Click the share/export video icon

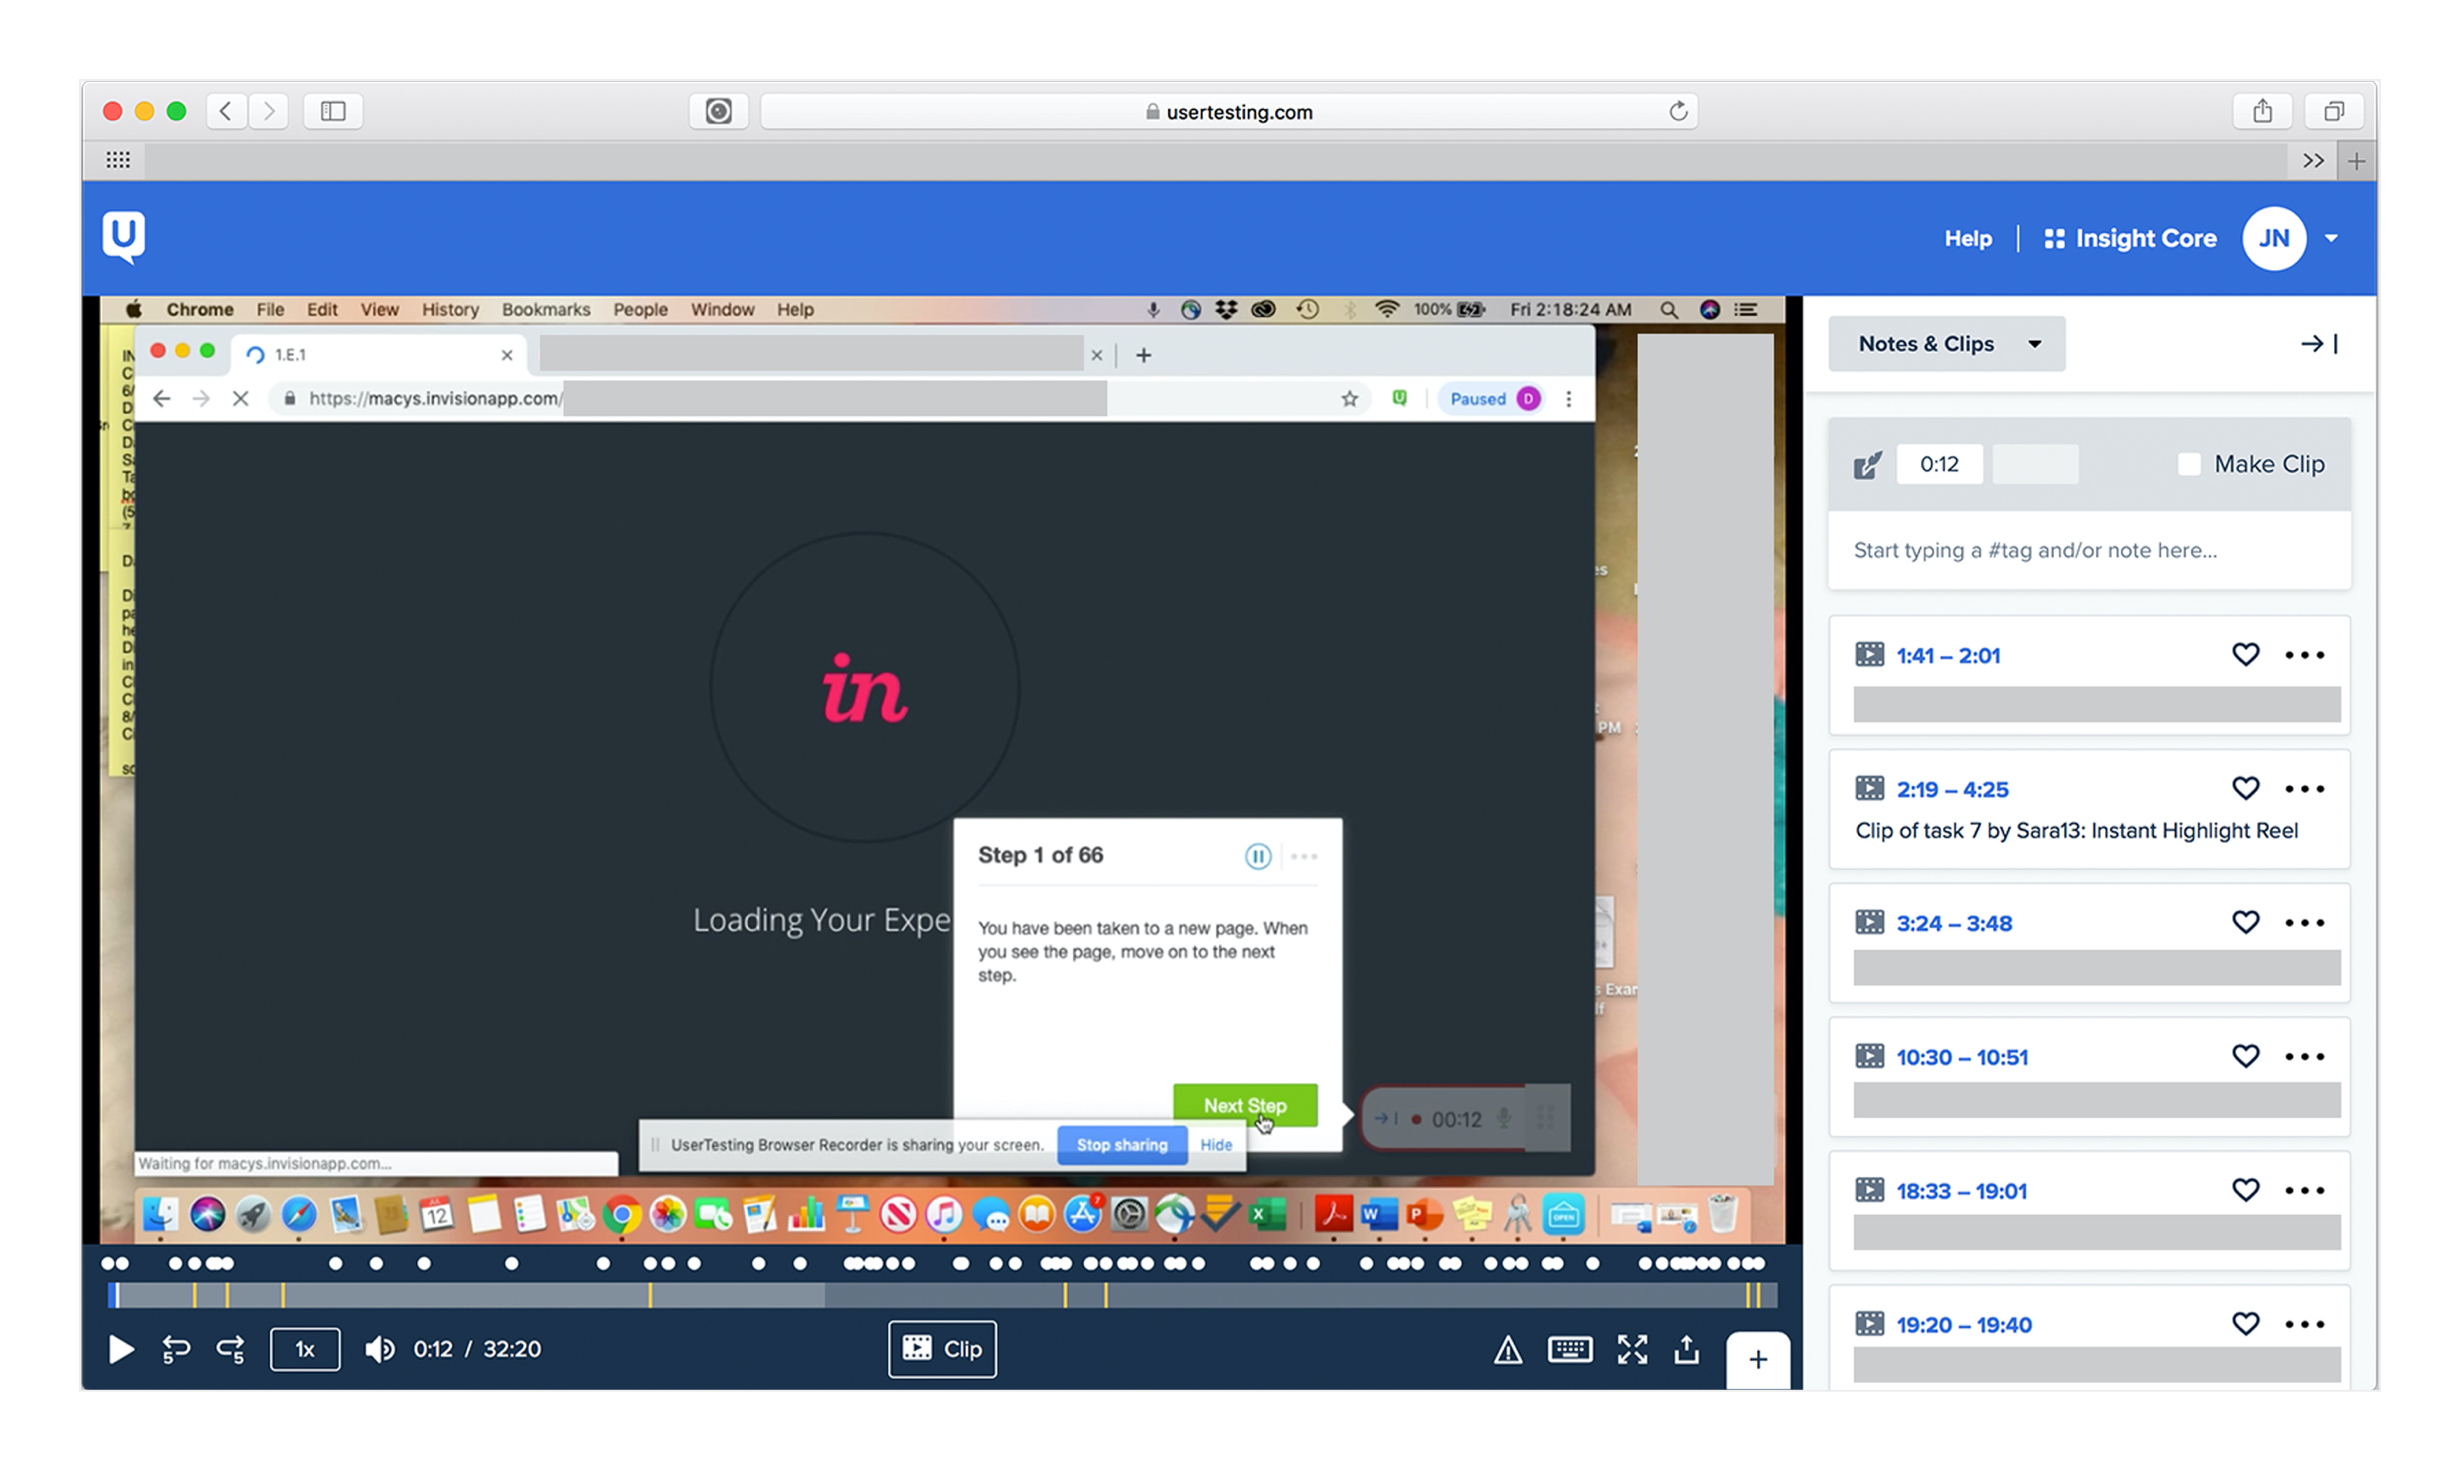[1687, 1350]
